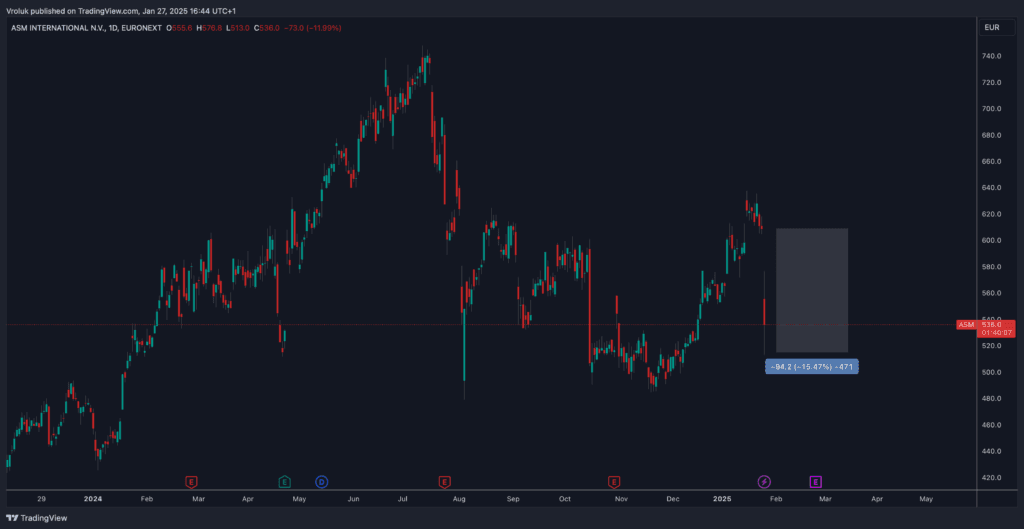Click the Sep time axis label

tap(513, 499)
